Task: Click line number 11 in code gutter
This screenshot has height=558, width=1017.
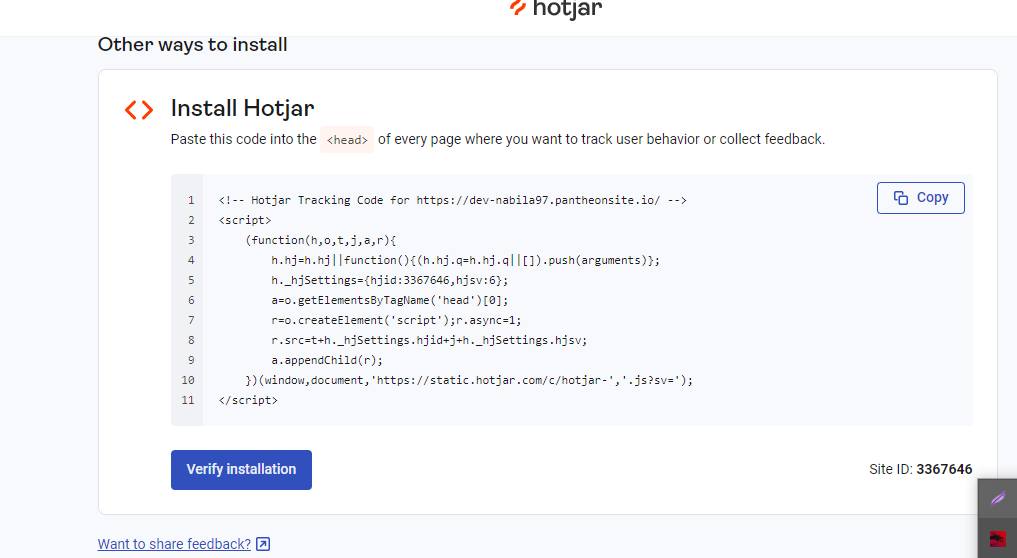Action: point(188,400)
